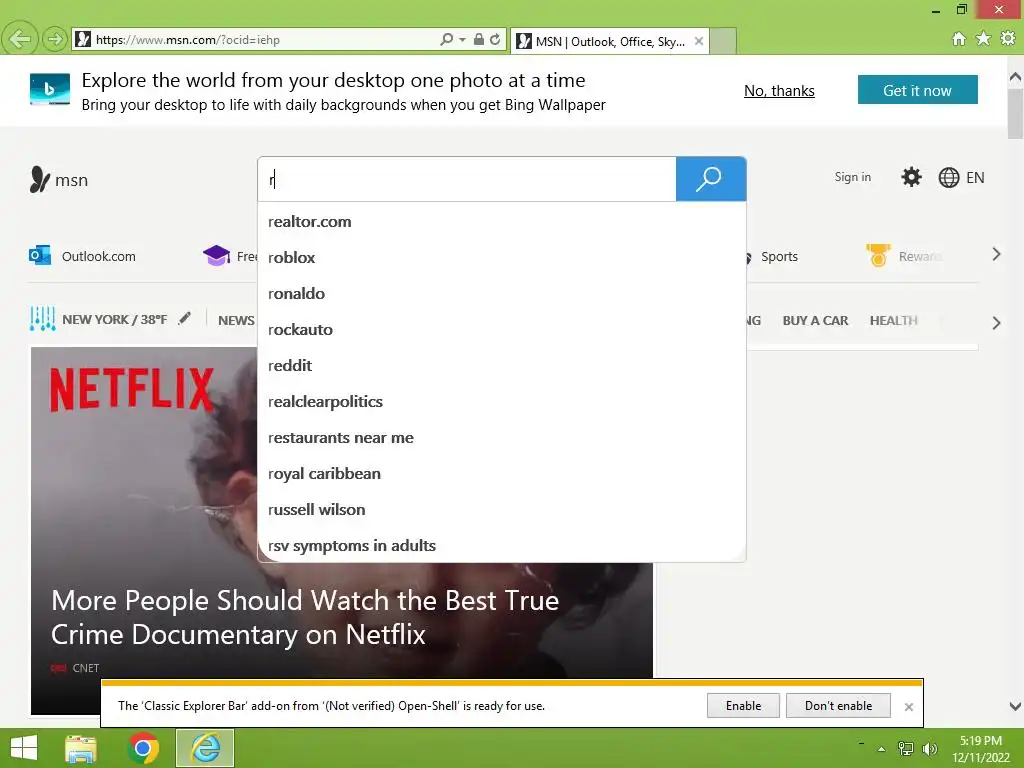Click the scrollbar down arrow

click(x=1015, y=706)
